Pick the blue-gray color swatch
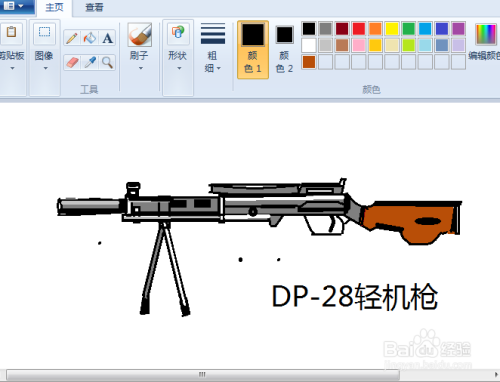 pos(442,45)
